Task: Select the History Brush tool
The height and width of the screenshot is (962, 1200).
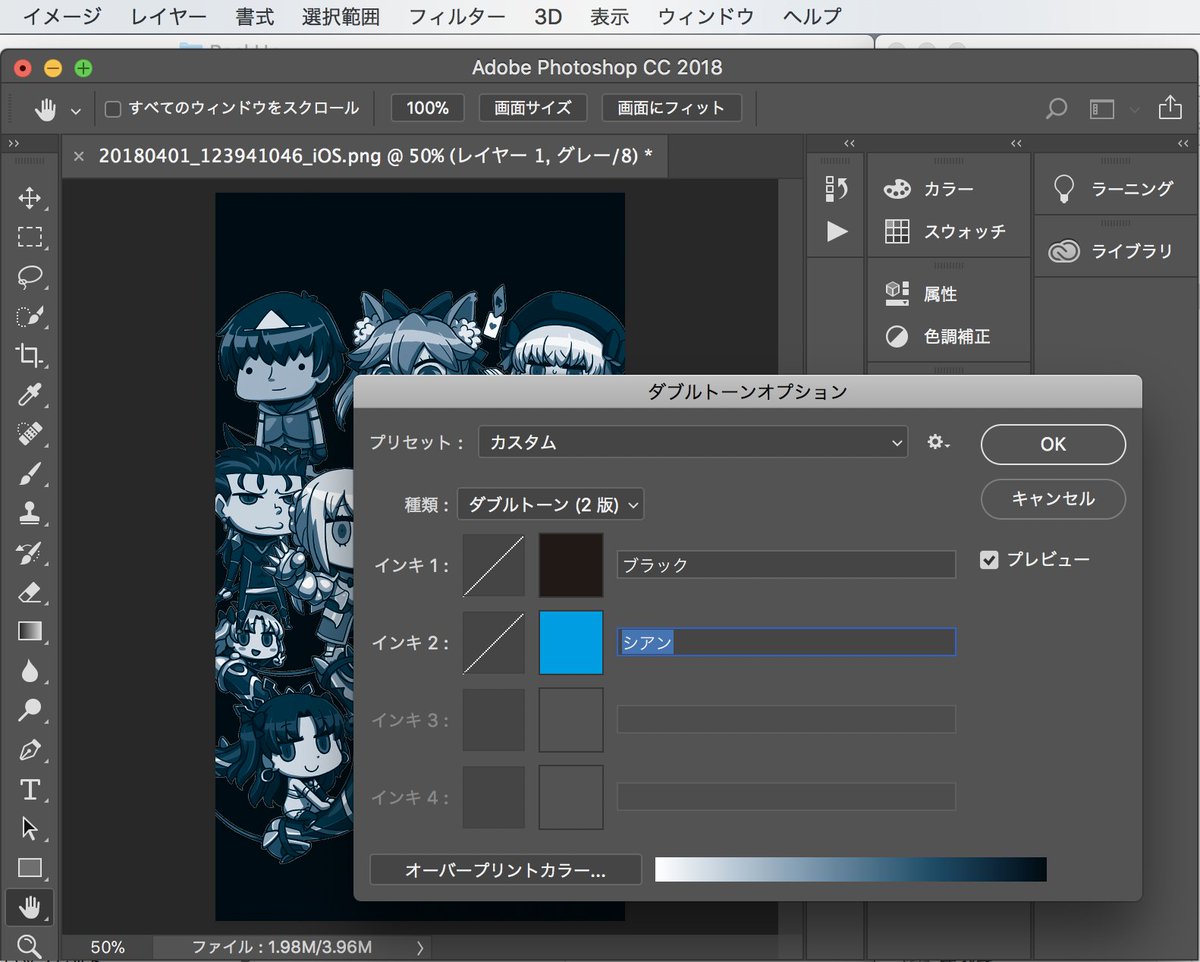Action: 29,552
